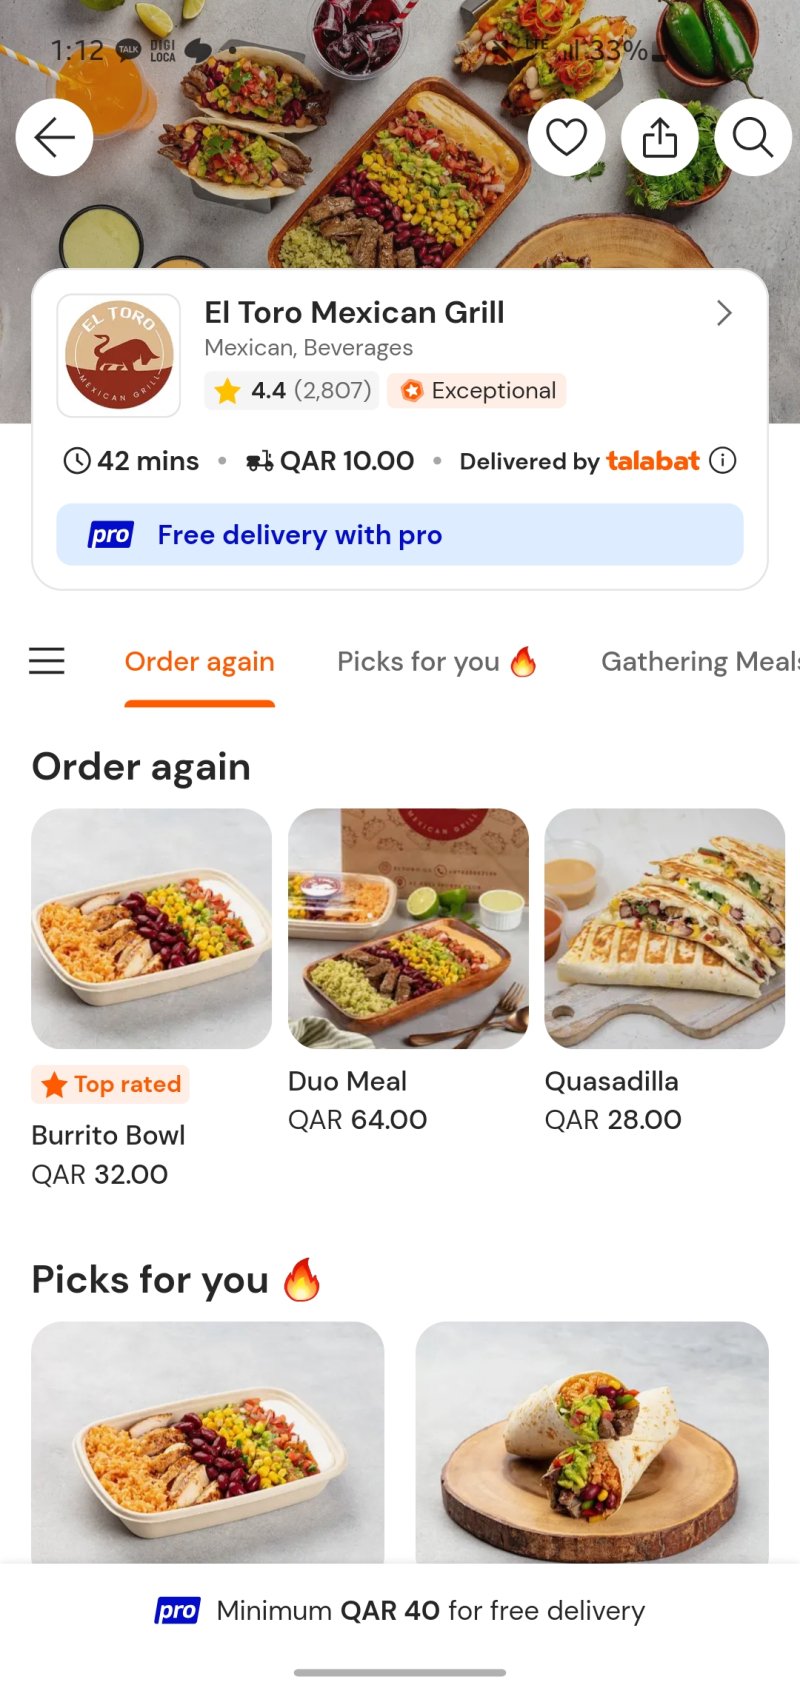Tap the burrito wrap photo in picks
The image size is (800, 1688).
(x=592, y=1441)
